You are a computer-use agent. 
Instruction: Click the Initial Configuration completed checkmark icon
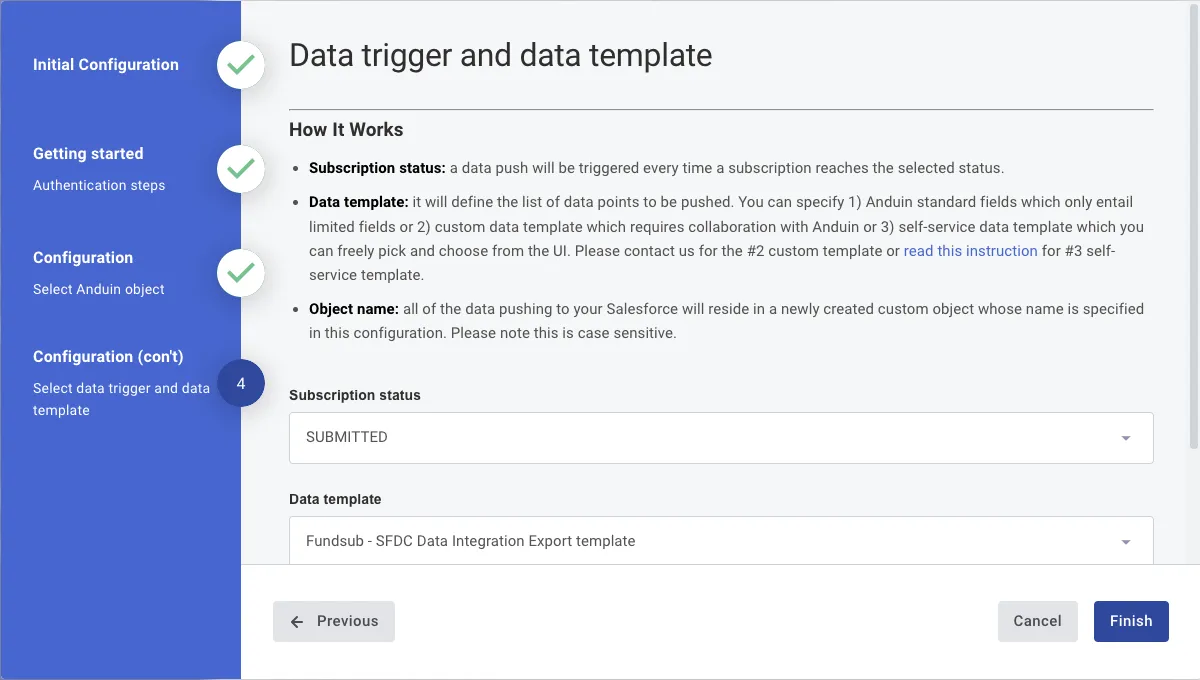point(241,65)
